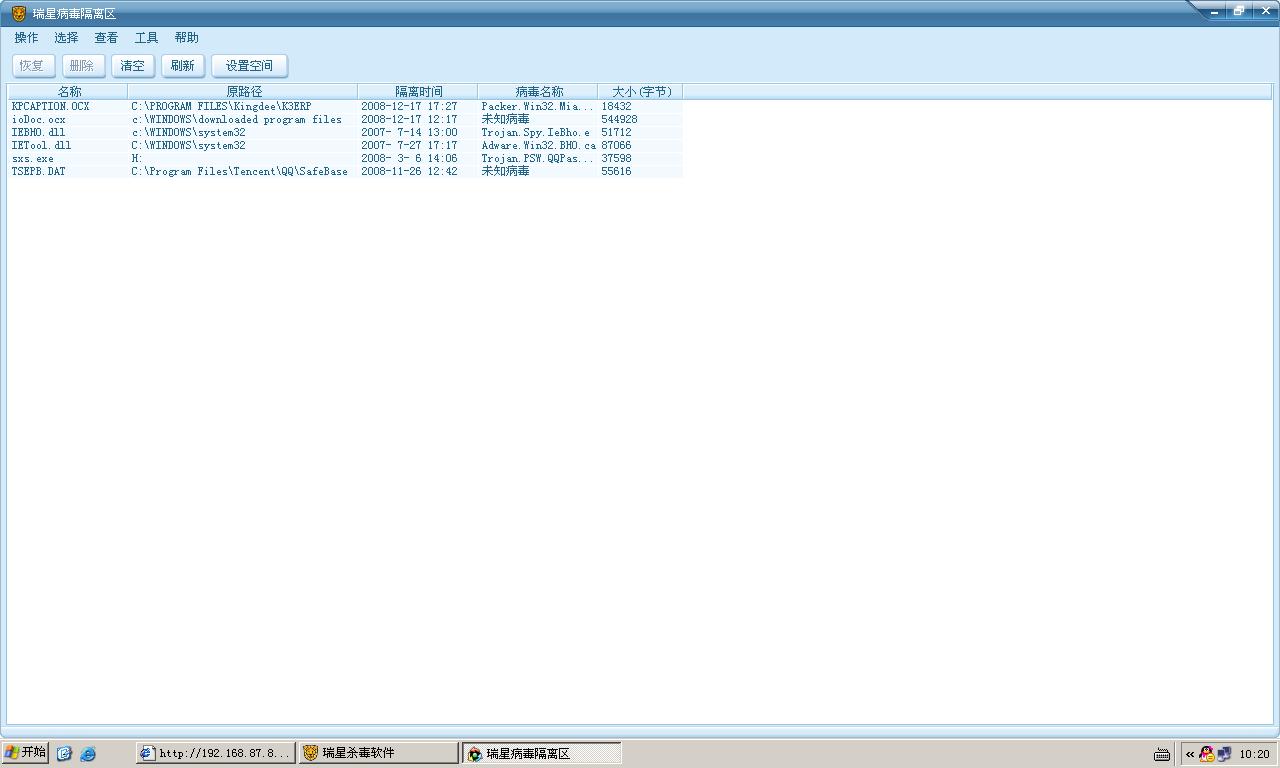Click the system32 path in the IETool.dll row
Screen dimensions: 1280x768
(x=188, y=145)
